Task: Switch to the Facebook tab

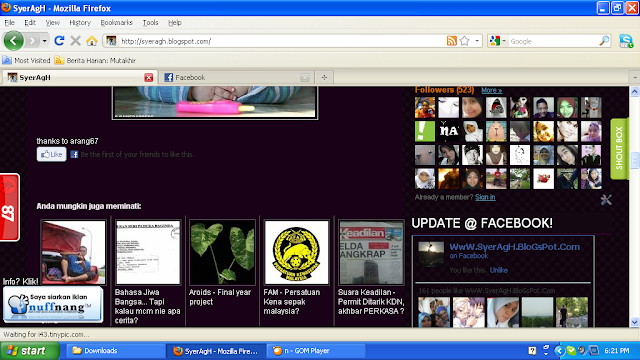Action: pos(237,77)
